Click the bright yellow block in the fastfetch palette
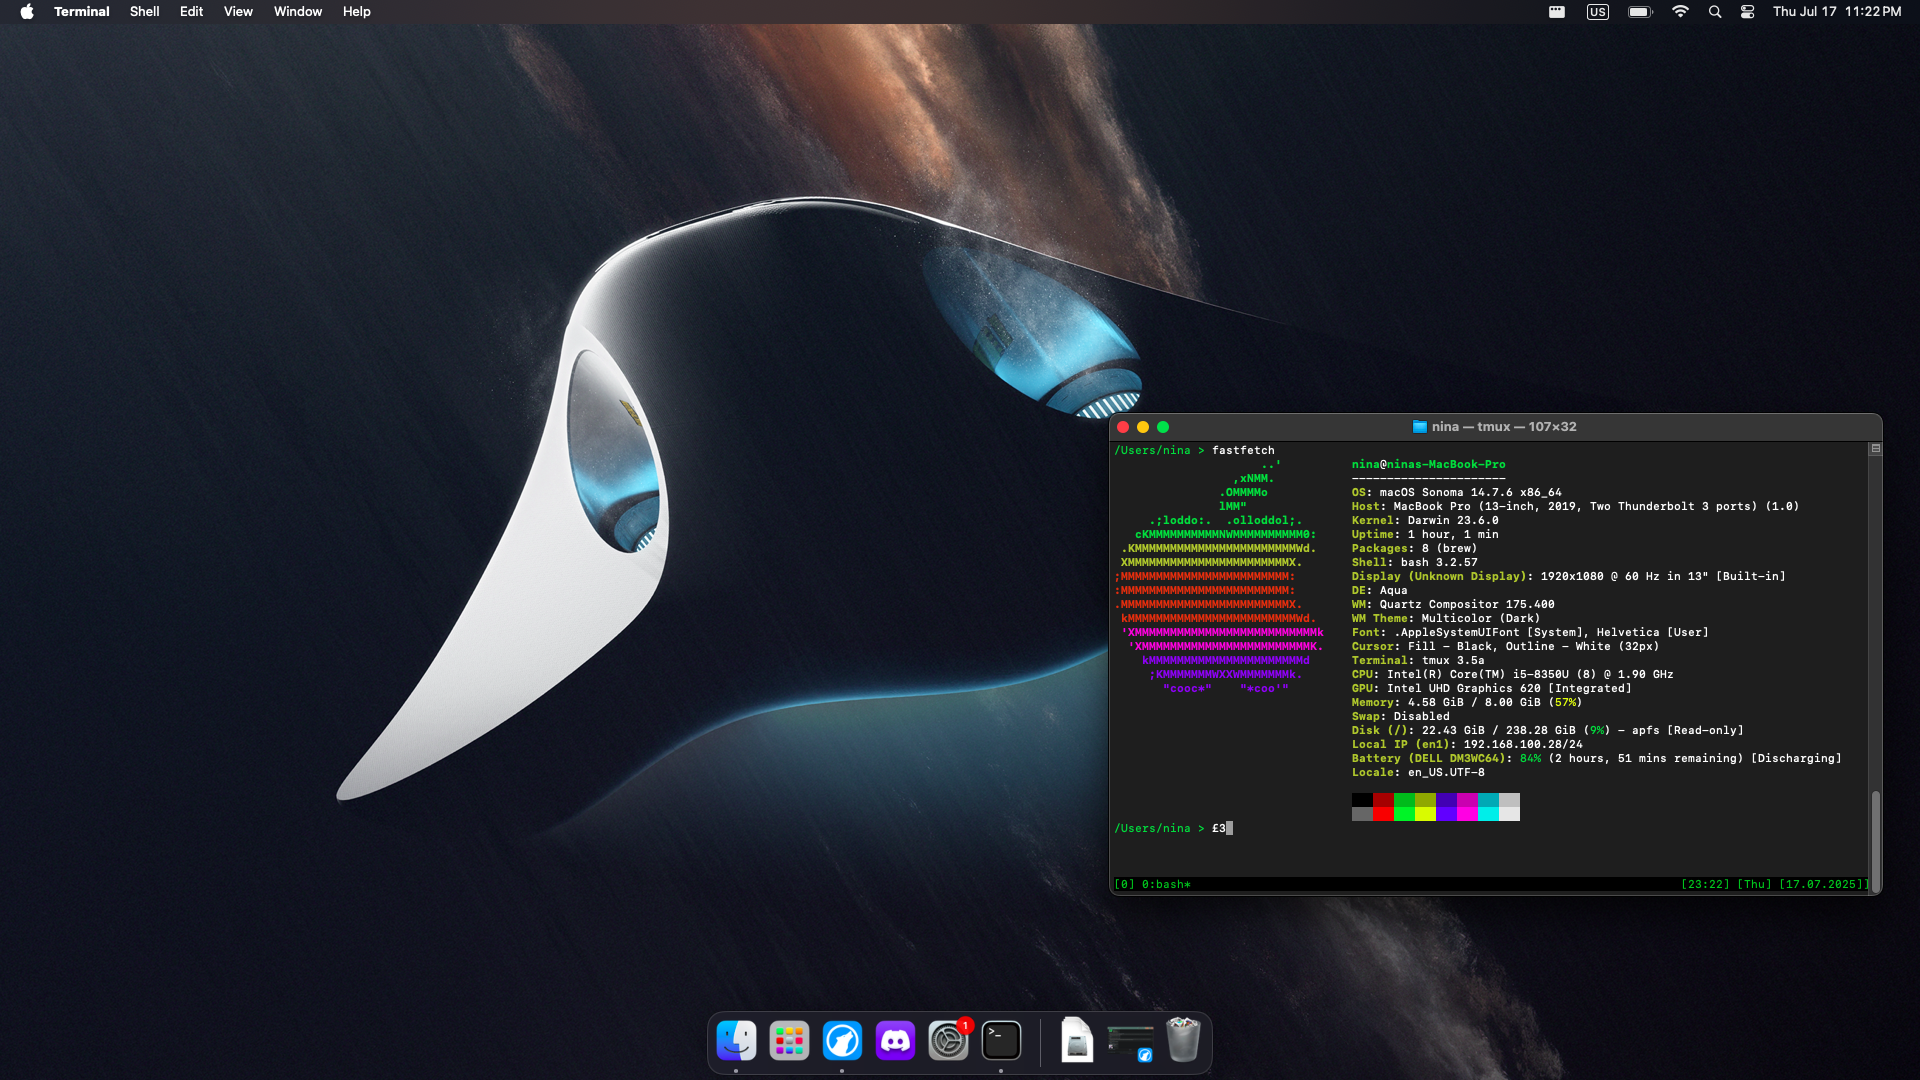This screenshot has height=1080, width=1920. [1425, 814]
